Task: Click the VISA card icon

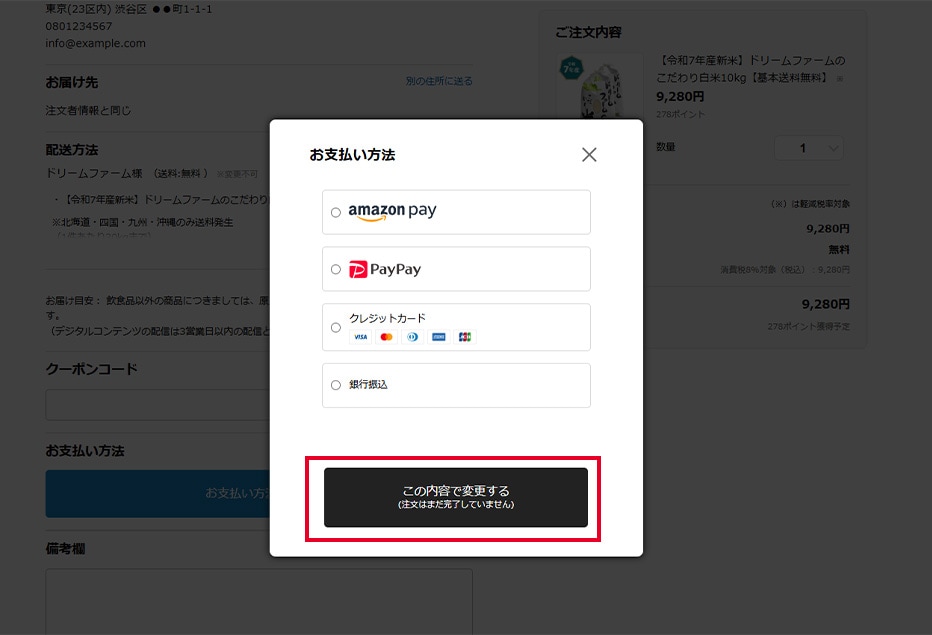Action: coord(361,337)
